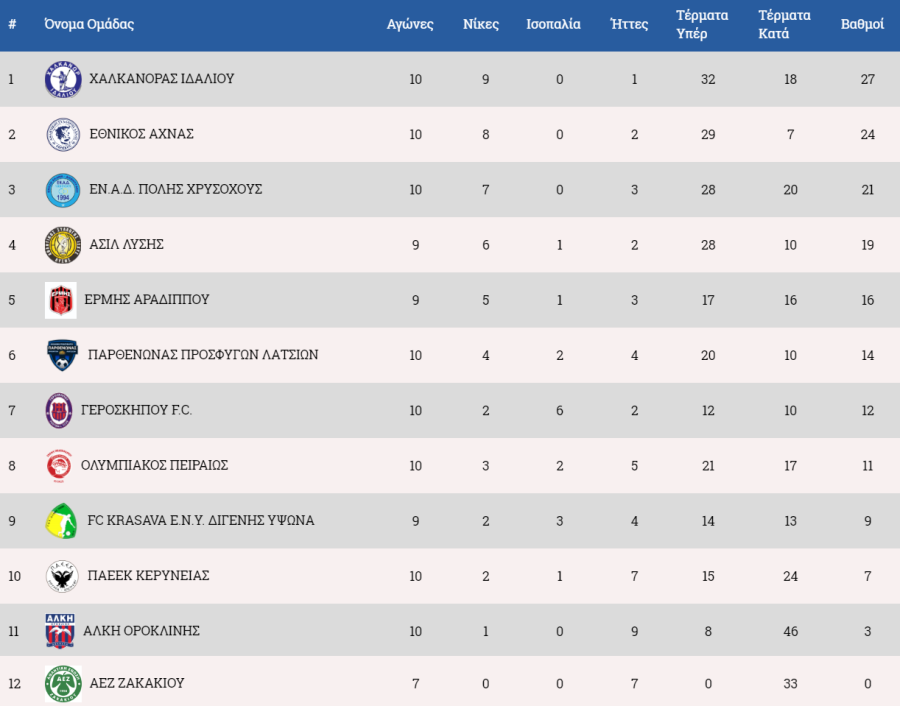Open team name ΧΑΛΚΑΝΟΡΑΣ ΙΔΑΛΙΟΥ

(x=162, y=79)
